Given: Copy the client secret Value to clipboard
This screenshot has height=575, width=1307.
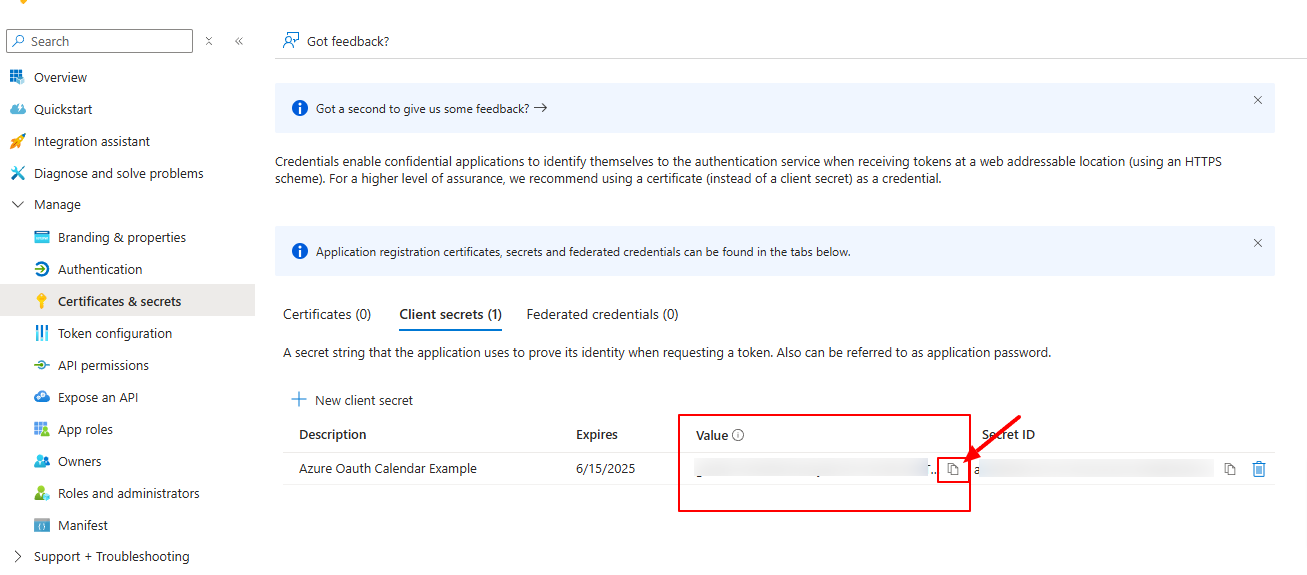Looking at the screenshot, I should click(953, 469).
